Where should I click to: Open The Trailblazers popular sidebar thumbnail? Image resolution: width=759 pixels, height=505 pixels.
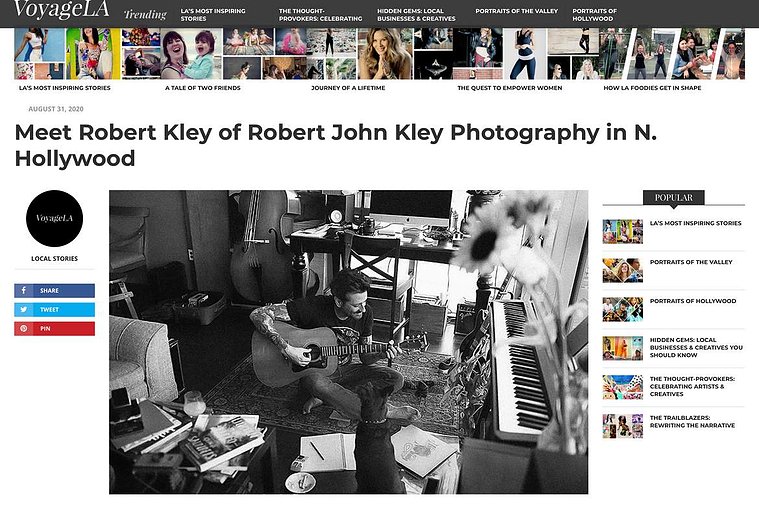pyautogui.click(x=622, y=426)
